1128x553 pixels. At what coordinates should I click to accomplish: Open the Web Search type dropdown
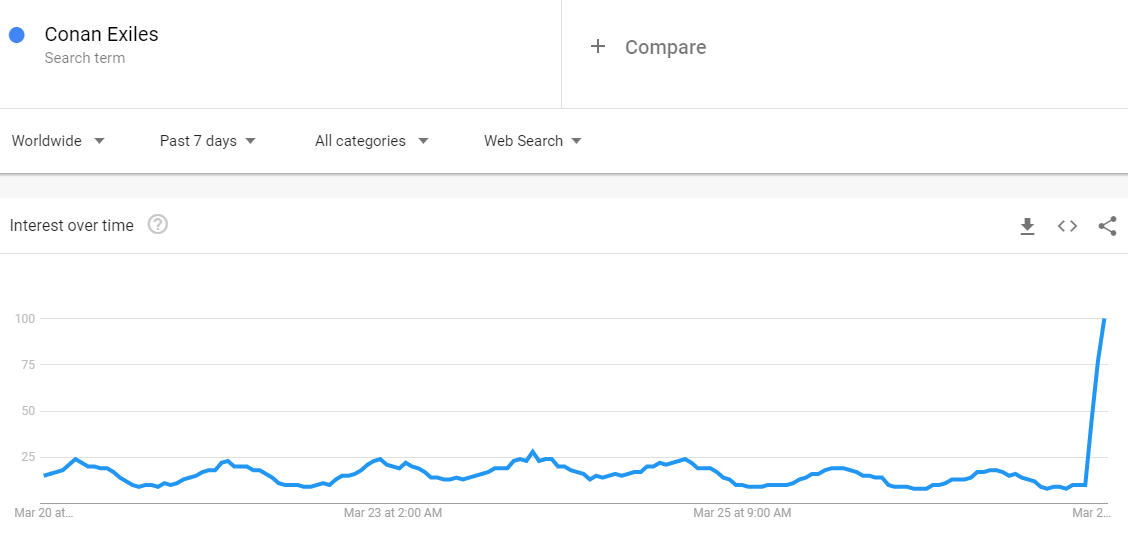[533, 141]
